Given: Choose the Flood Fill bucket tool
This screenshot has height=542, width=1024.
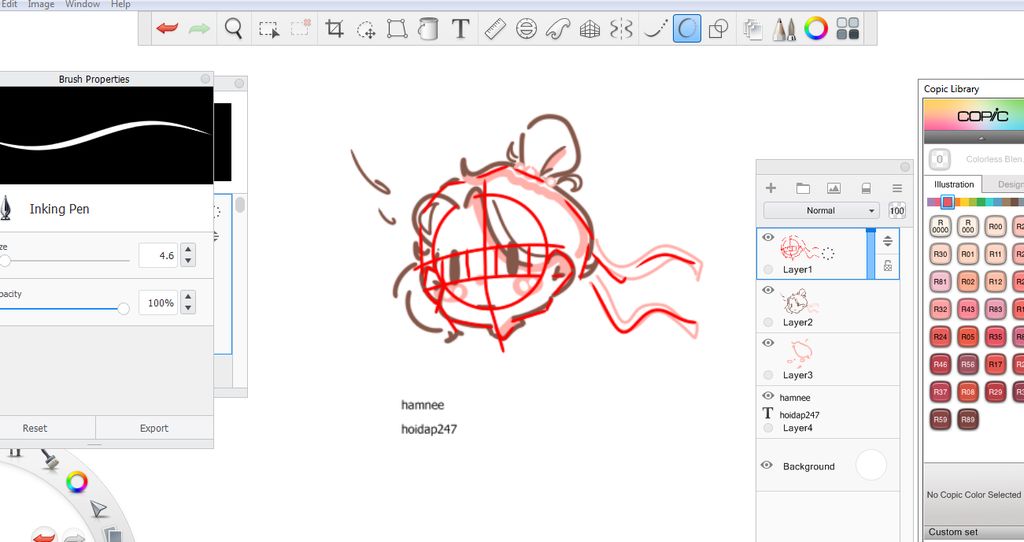Looking at the screenshot, I should pos(428,29).
